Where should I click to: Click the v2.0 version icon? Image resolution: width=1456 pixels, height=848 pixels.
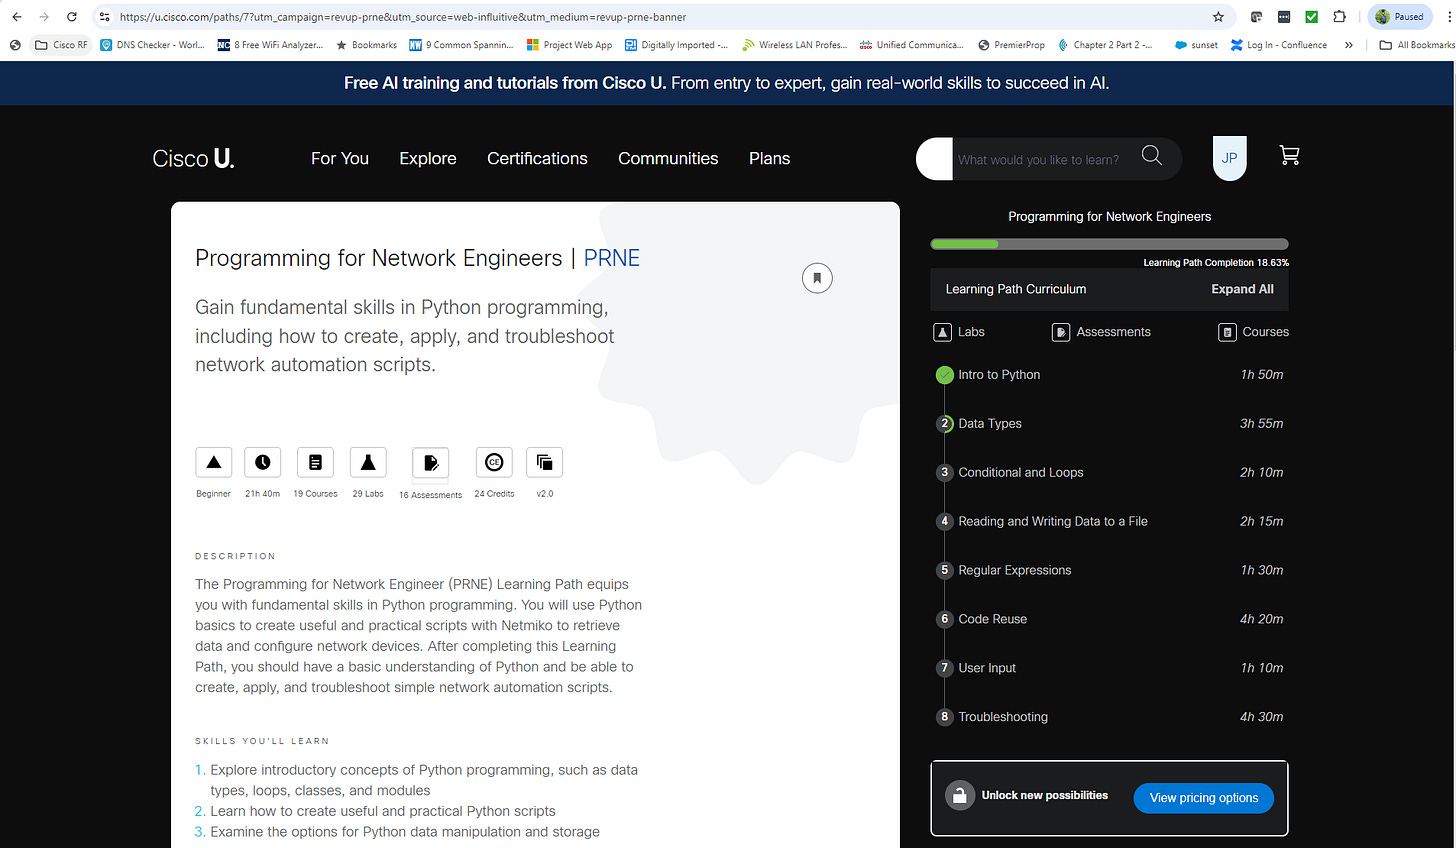(x=545, y=462)
